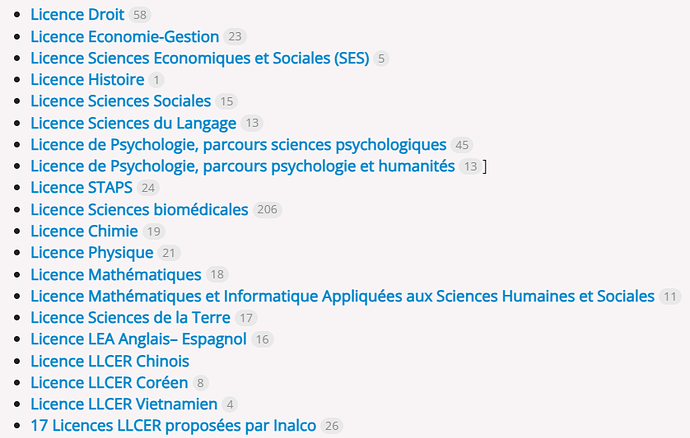Open Licence de Psychologie parcours psychologie et humanités

(242, 166)
